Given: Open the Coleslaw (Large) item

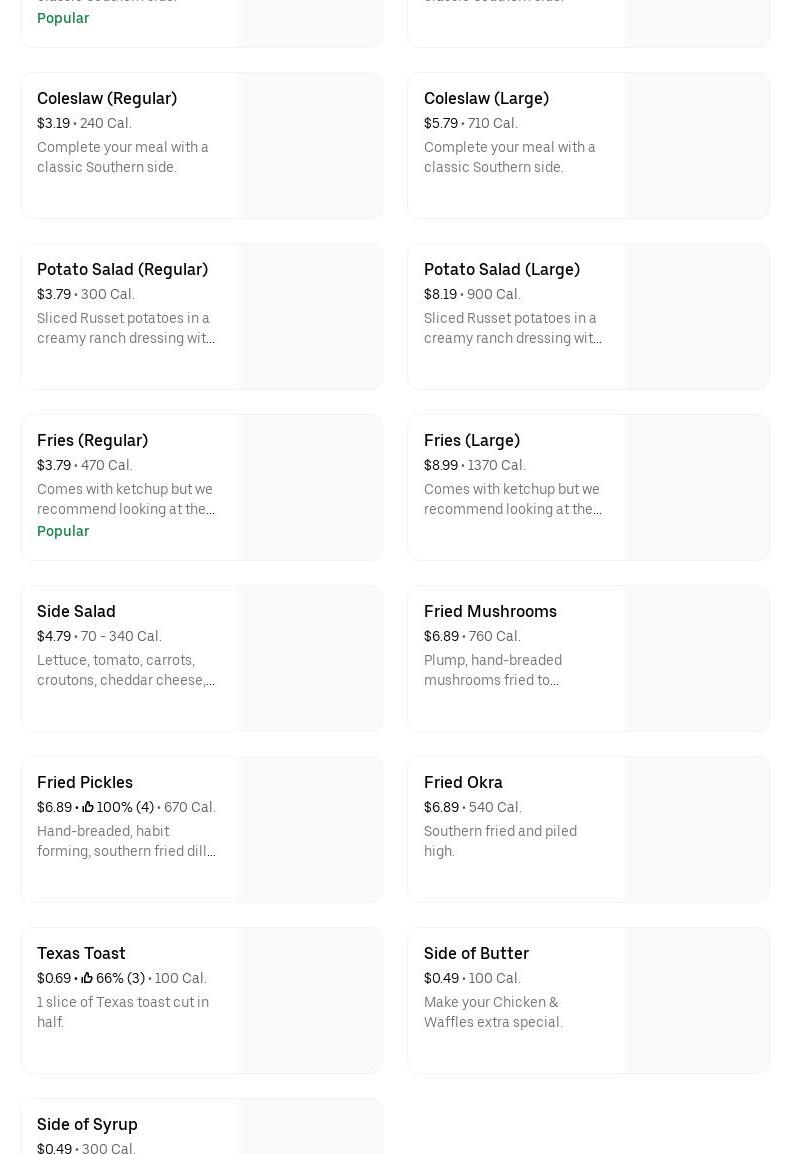Looking at the screenshot, I should point(486,98).
